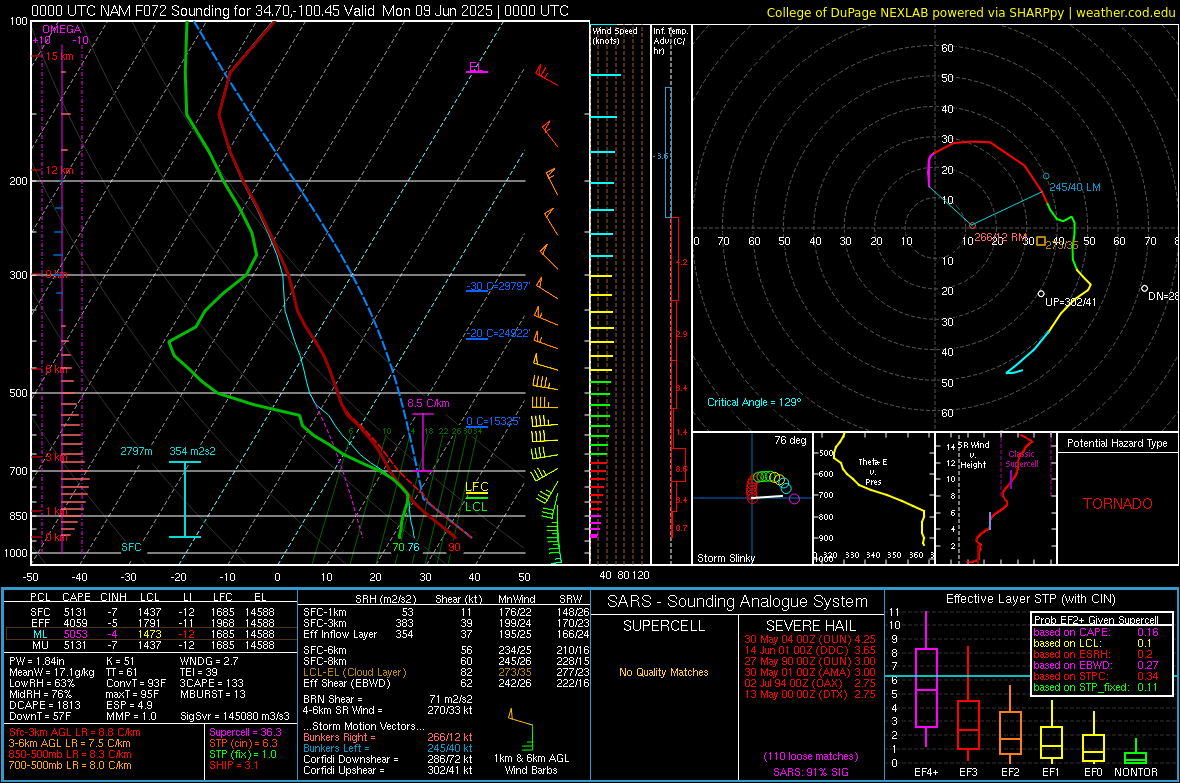1180x783 pixels.
Task: Click the 'Inf. Temp. Adv.' panel header
Action: click(x=670, y=41)
